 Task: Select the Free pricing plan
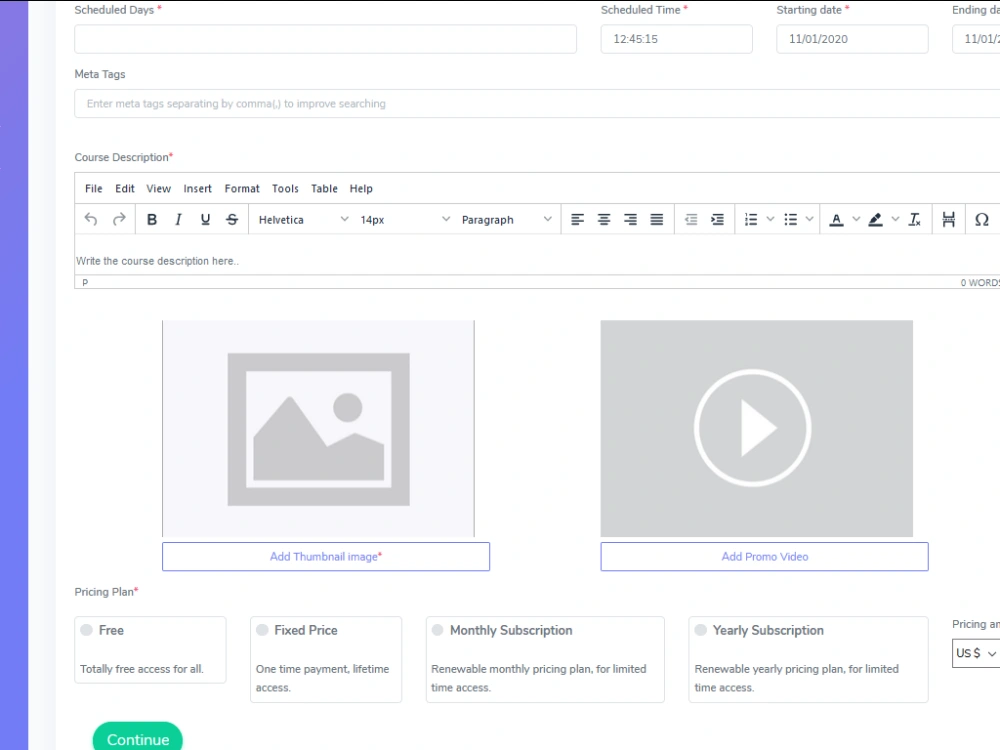pyautogui.click(x=87, y=630)
